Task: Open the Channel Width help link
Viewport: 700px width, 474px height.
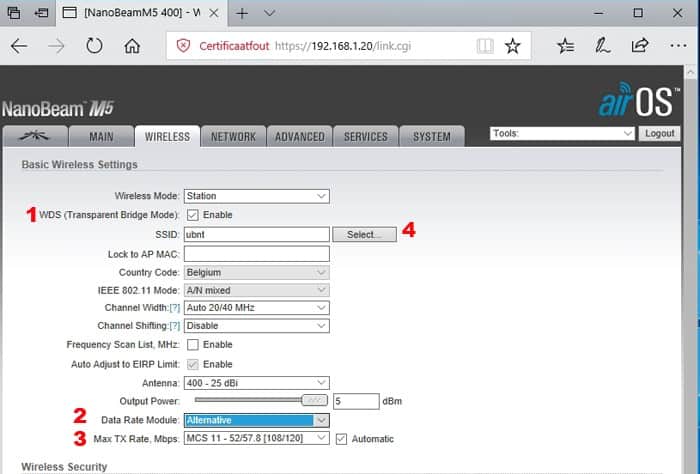Action: click(175, 308)
